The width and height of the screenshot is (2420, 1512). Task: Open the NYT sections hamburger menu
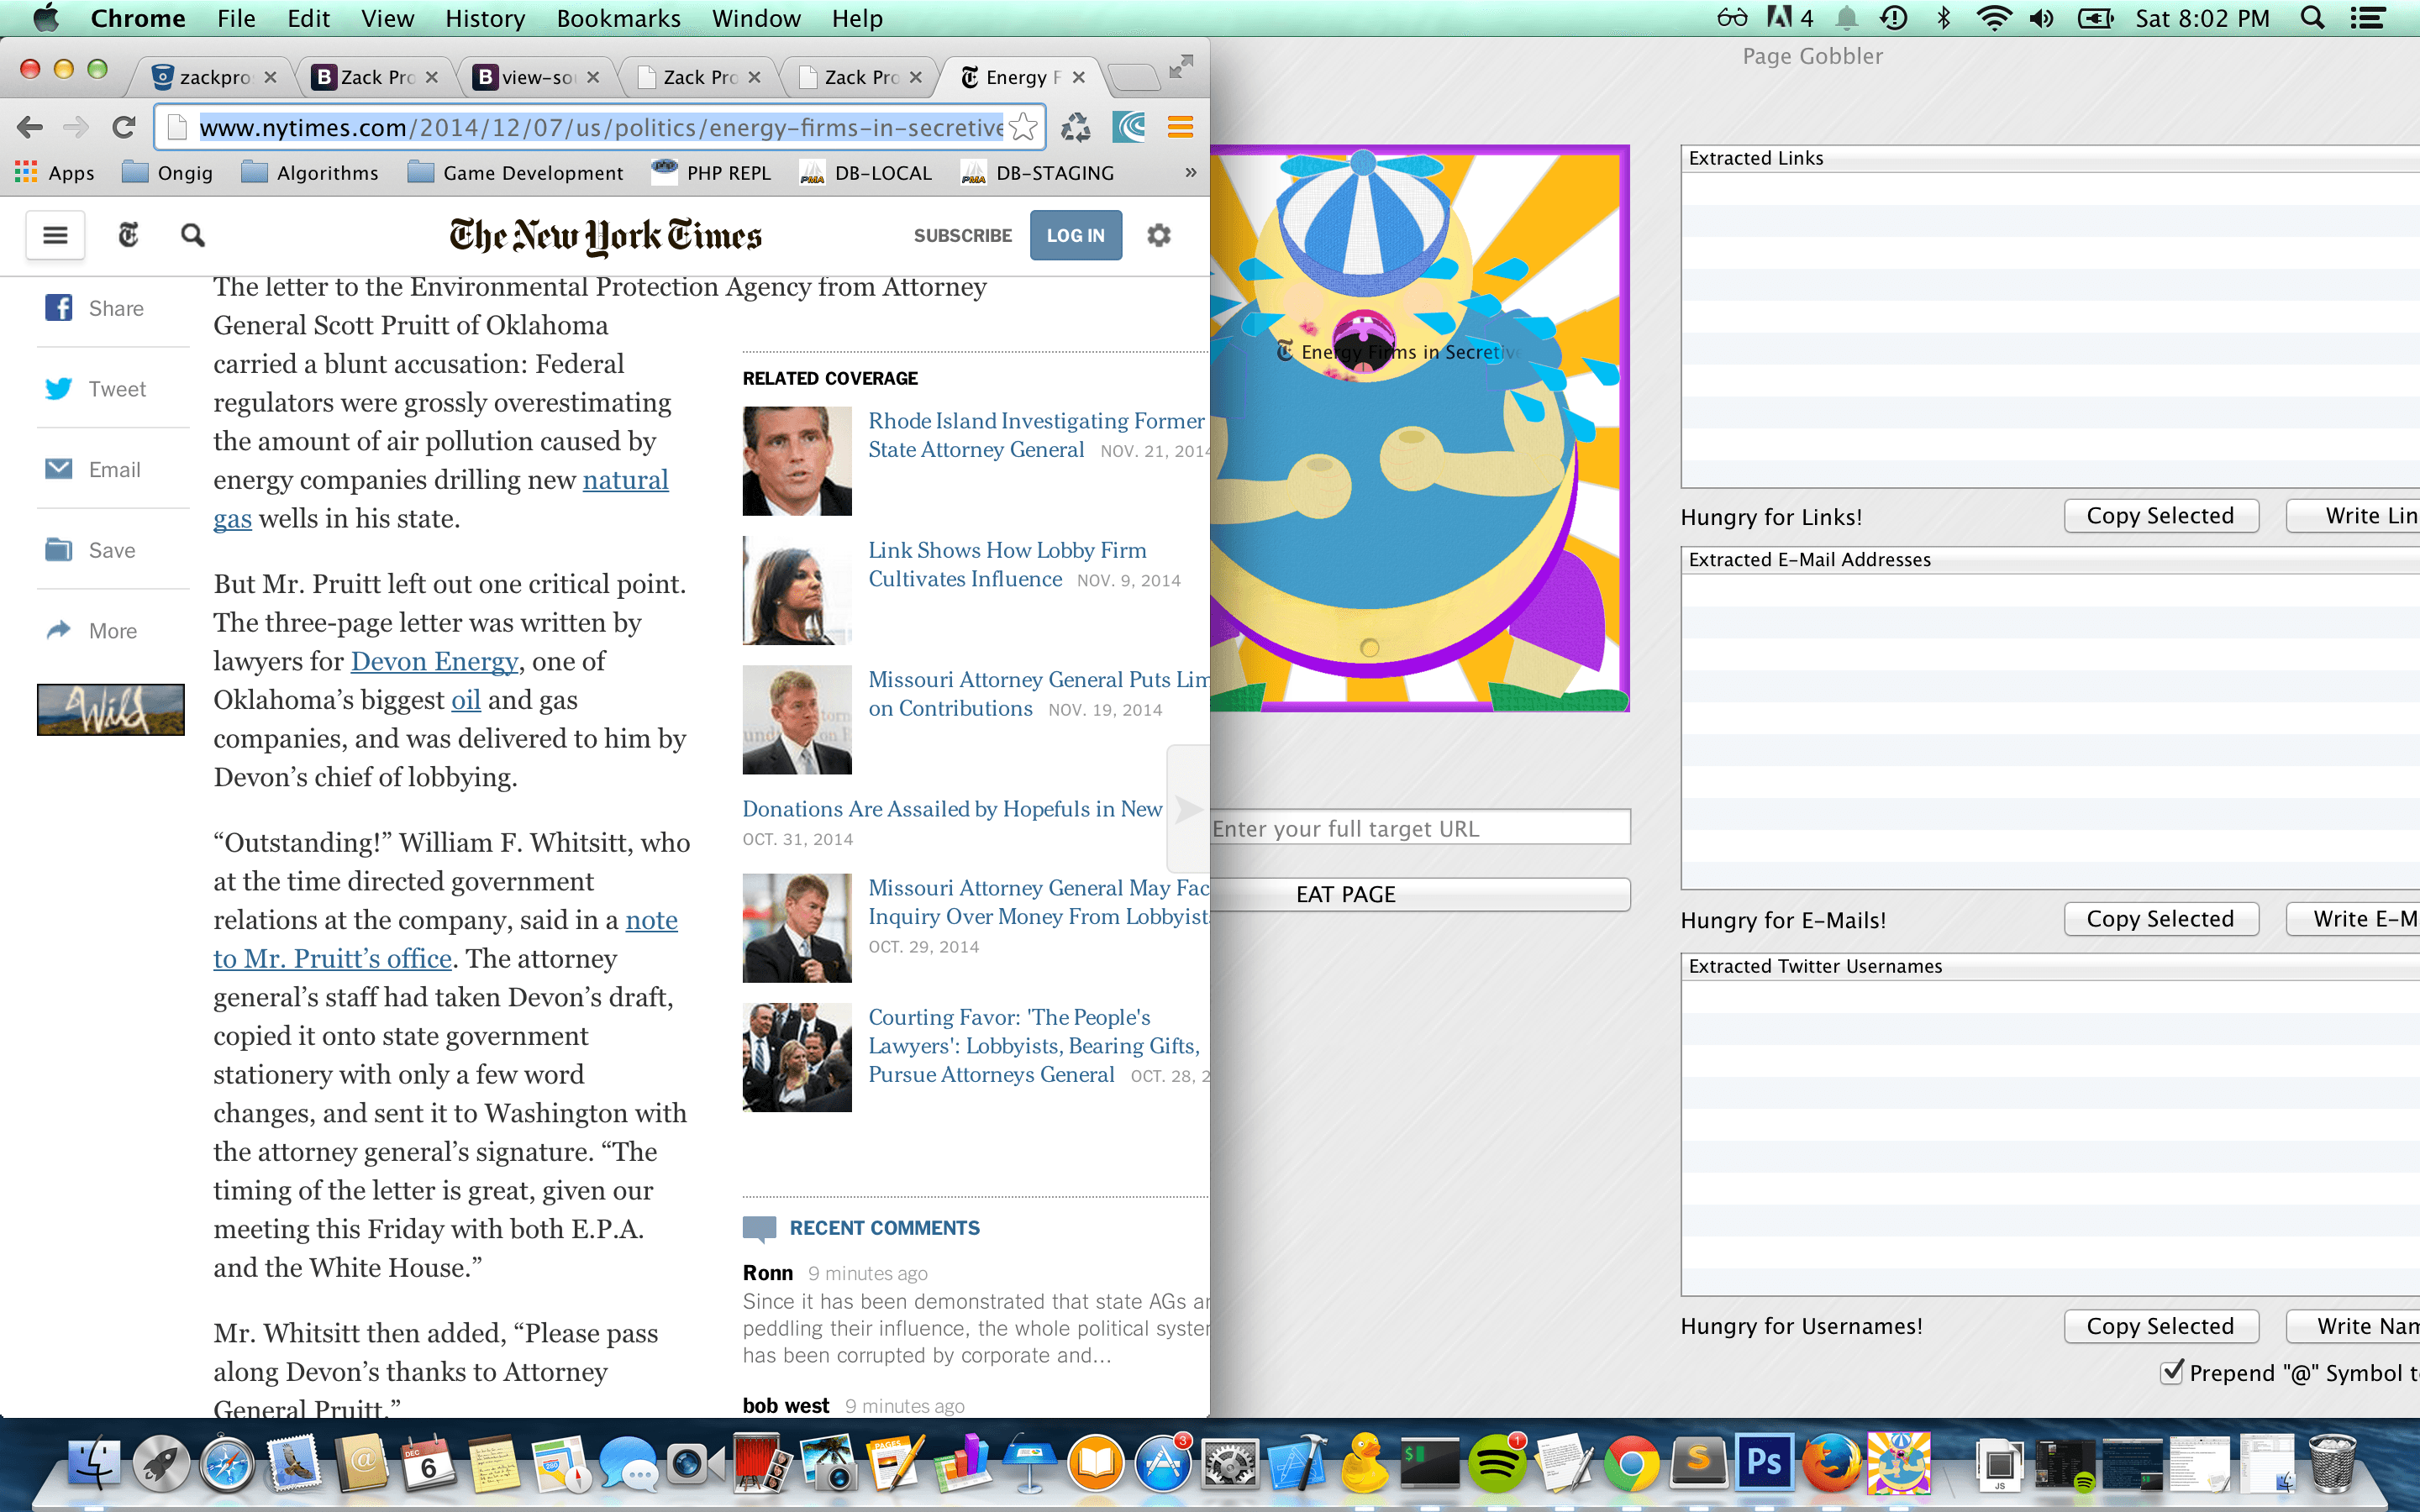point(54,235)
